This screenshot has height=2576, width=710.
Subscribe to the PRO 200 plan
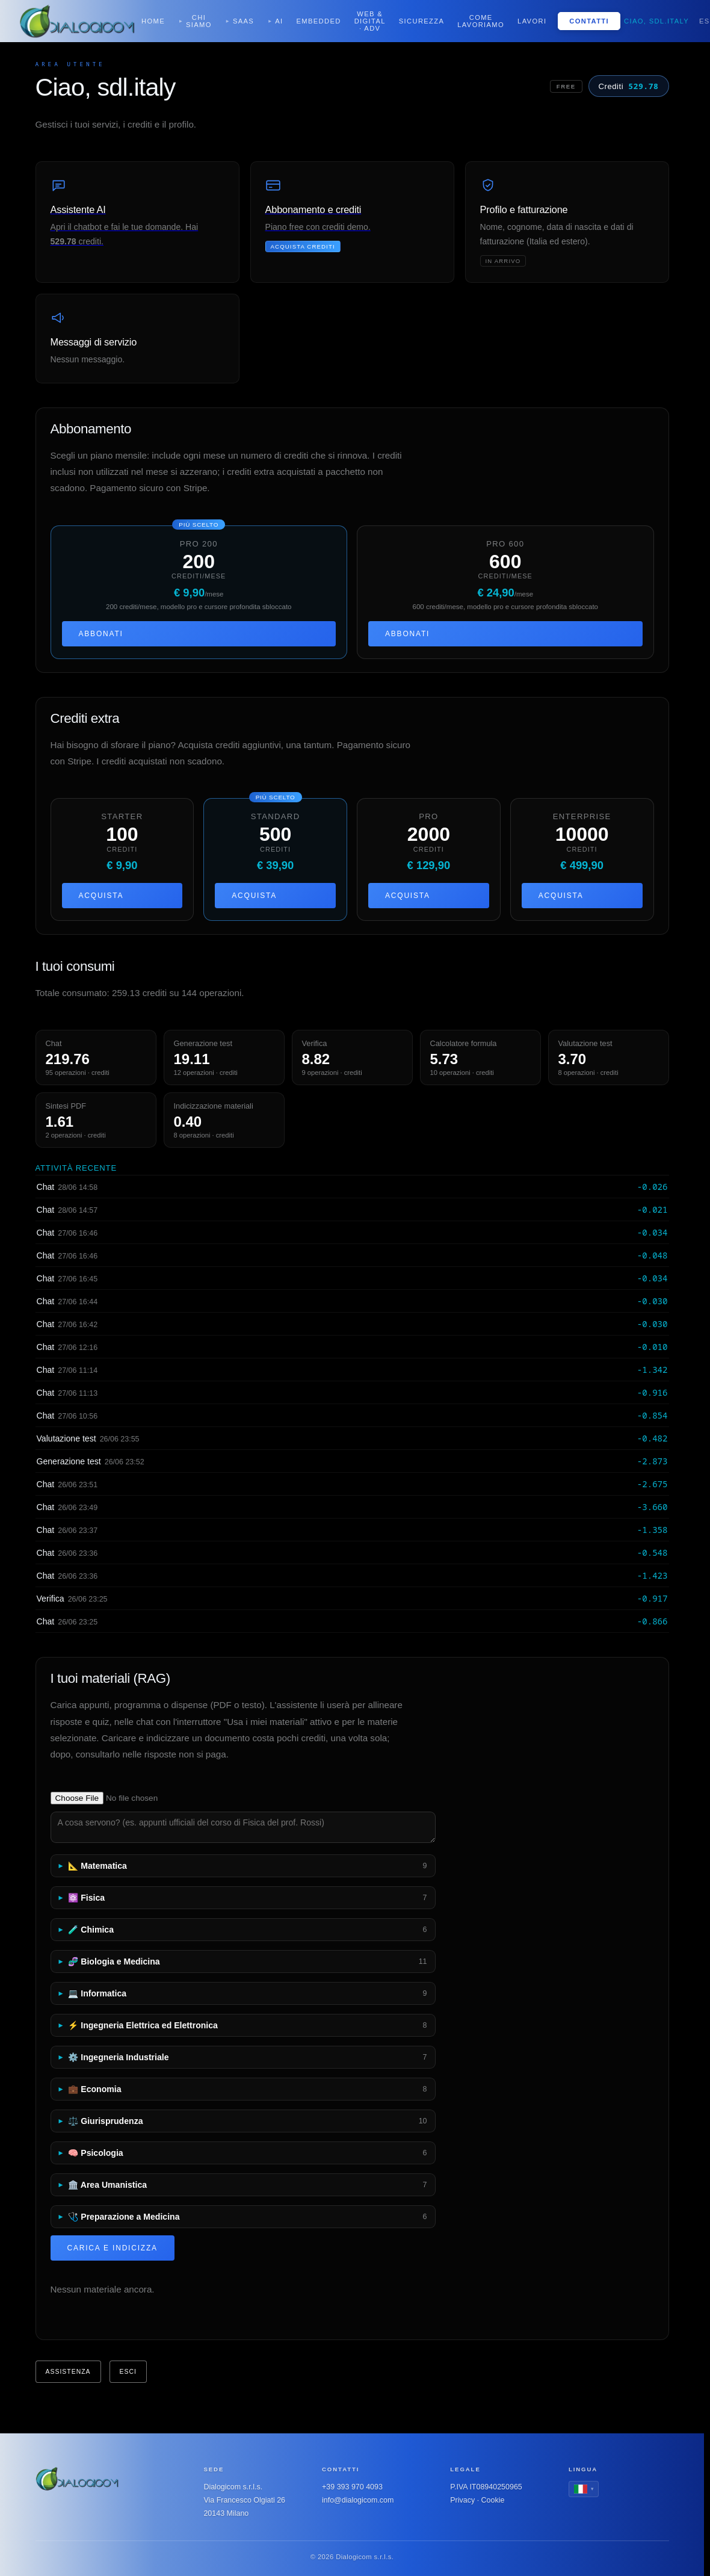point(199,634)
